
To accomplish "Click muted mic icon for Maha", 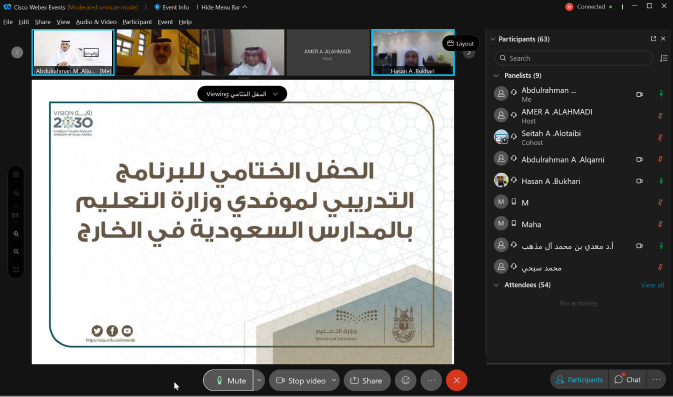I will click(x=661, y=224).
